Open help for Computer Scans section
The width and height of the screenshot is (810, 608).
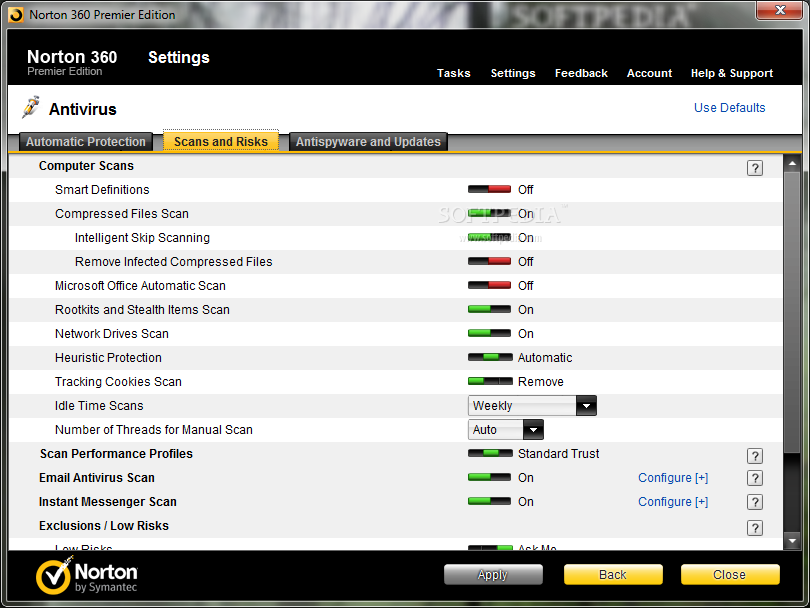(755, 168)
